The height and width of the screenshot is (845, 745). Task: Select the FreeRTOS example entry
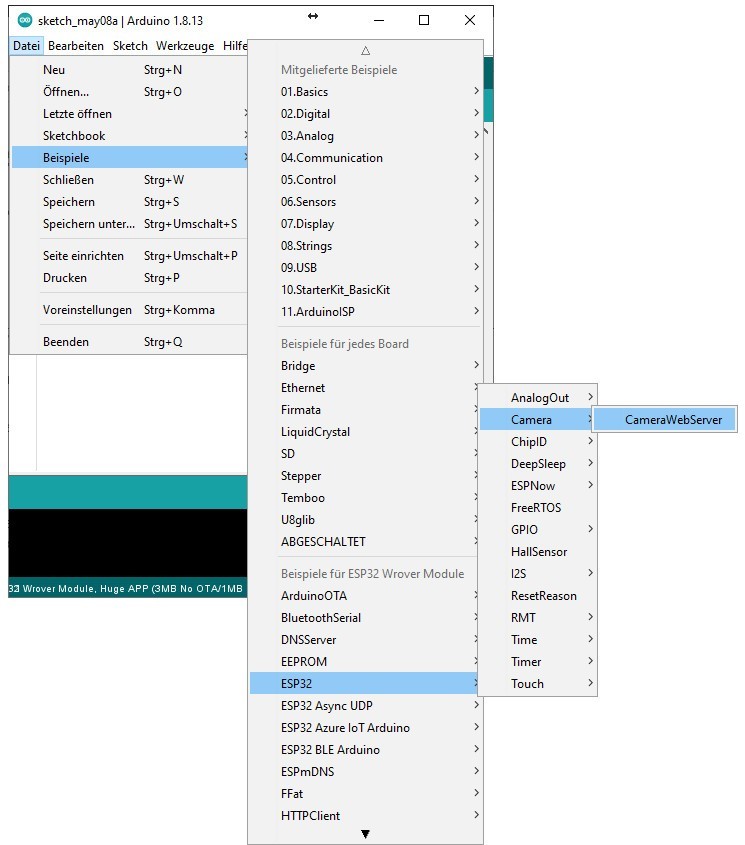pos(536,508)
